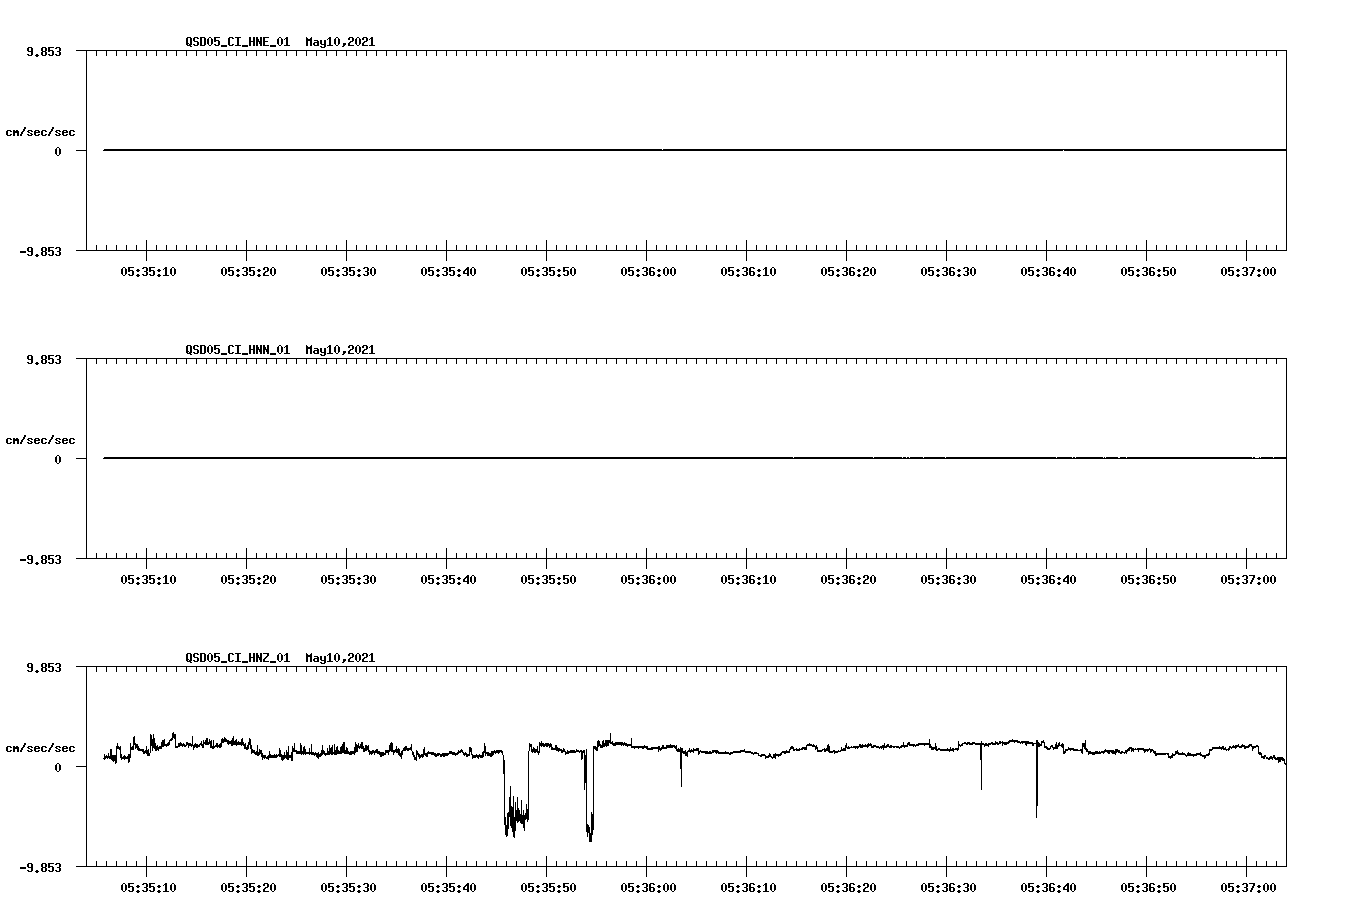Click the spike near 05:36:33 on bottom trace

pyautogui.click(x=980, y=777)
